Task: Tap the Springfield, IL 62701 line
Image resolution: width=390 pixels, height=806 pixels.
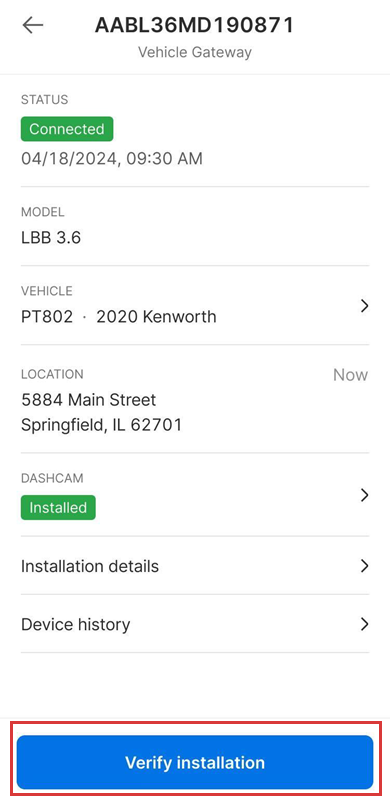Action: pyautogui.click(x=101, y=425)
